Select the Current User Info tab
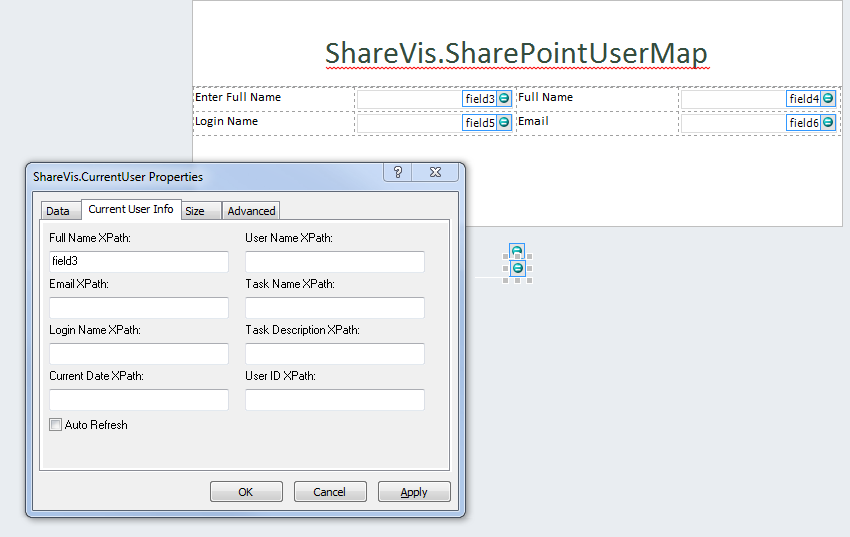The width and height of the screenshot is (850, 537). (x=131, y=209)
